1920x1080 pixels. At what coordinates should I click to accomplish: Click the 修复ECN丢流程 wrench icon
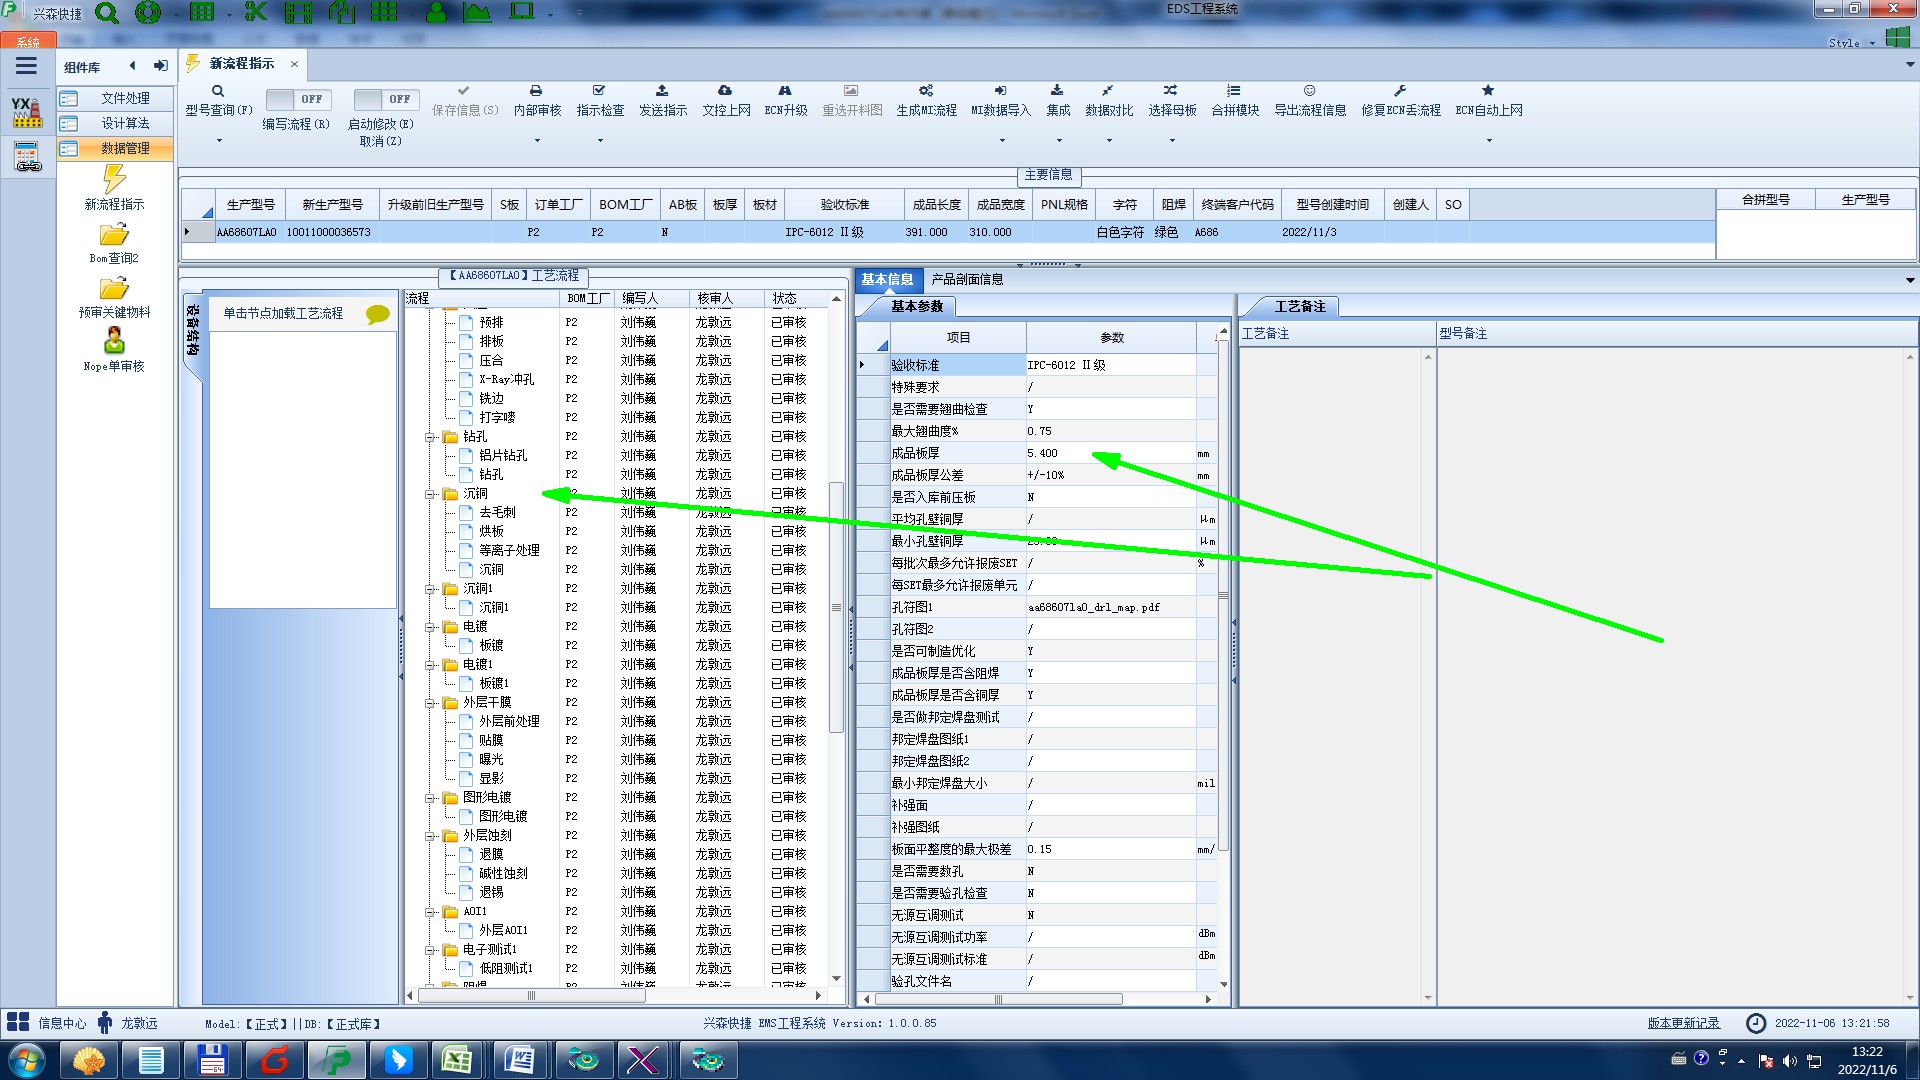1400,91
